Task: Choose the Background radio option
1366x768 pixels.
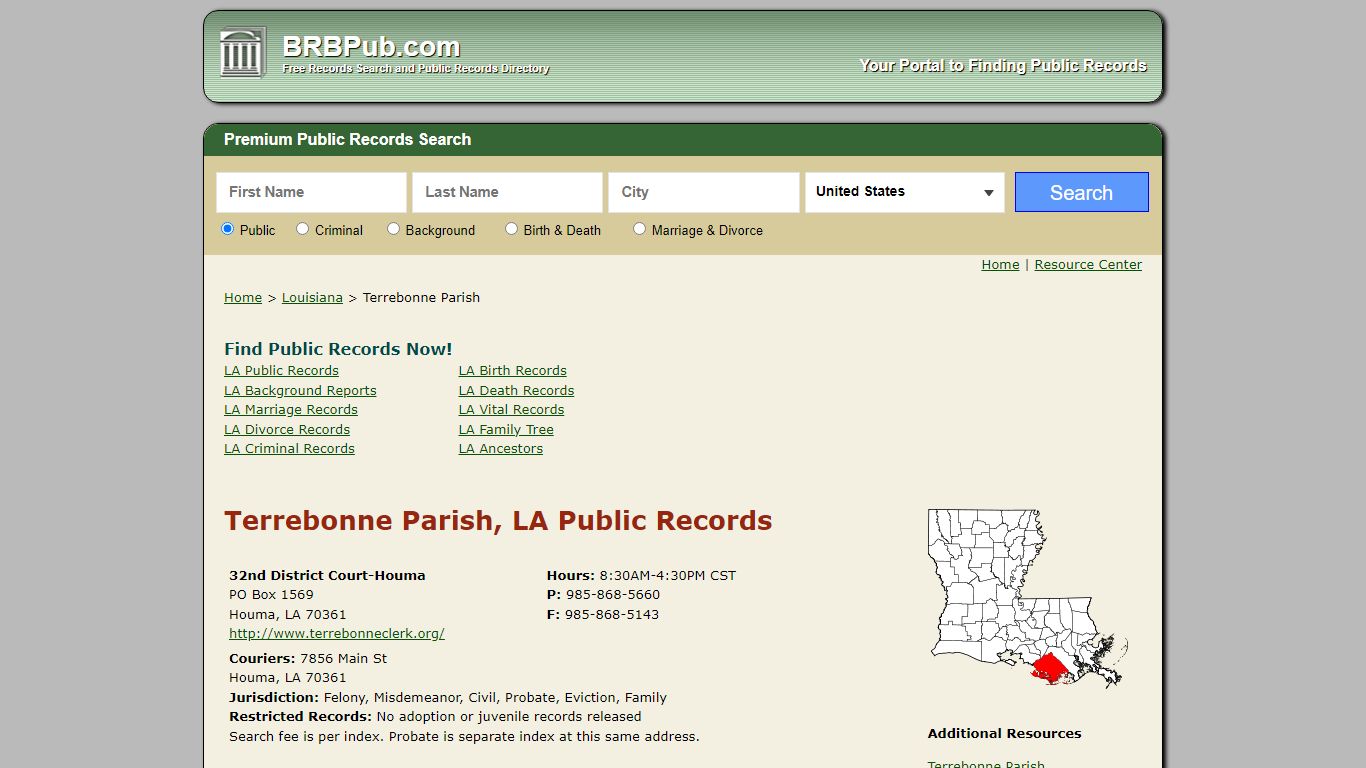Action: click(393, 229)
